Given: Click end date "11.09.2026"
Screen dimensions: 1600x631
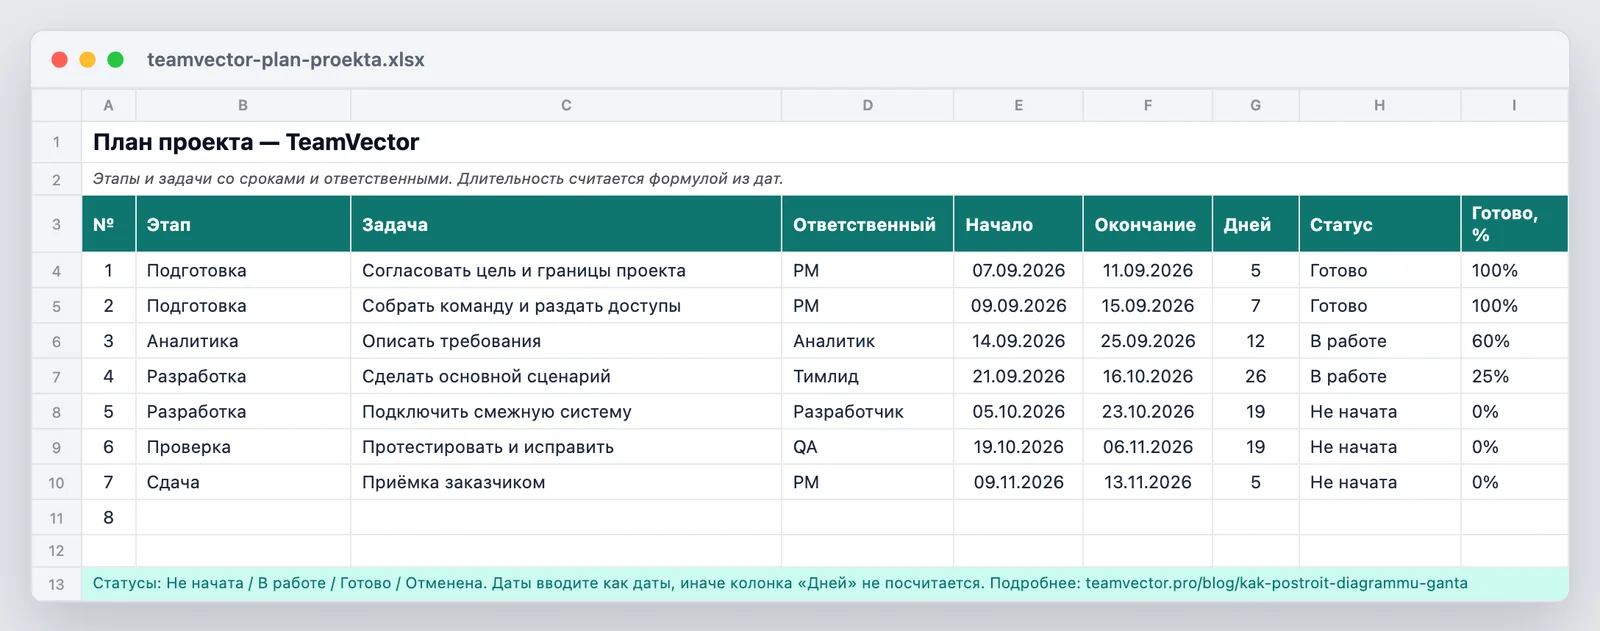Looking at the screenshot, I should (1147, 271).
